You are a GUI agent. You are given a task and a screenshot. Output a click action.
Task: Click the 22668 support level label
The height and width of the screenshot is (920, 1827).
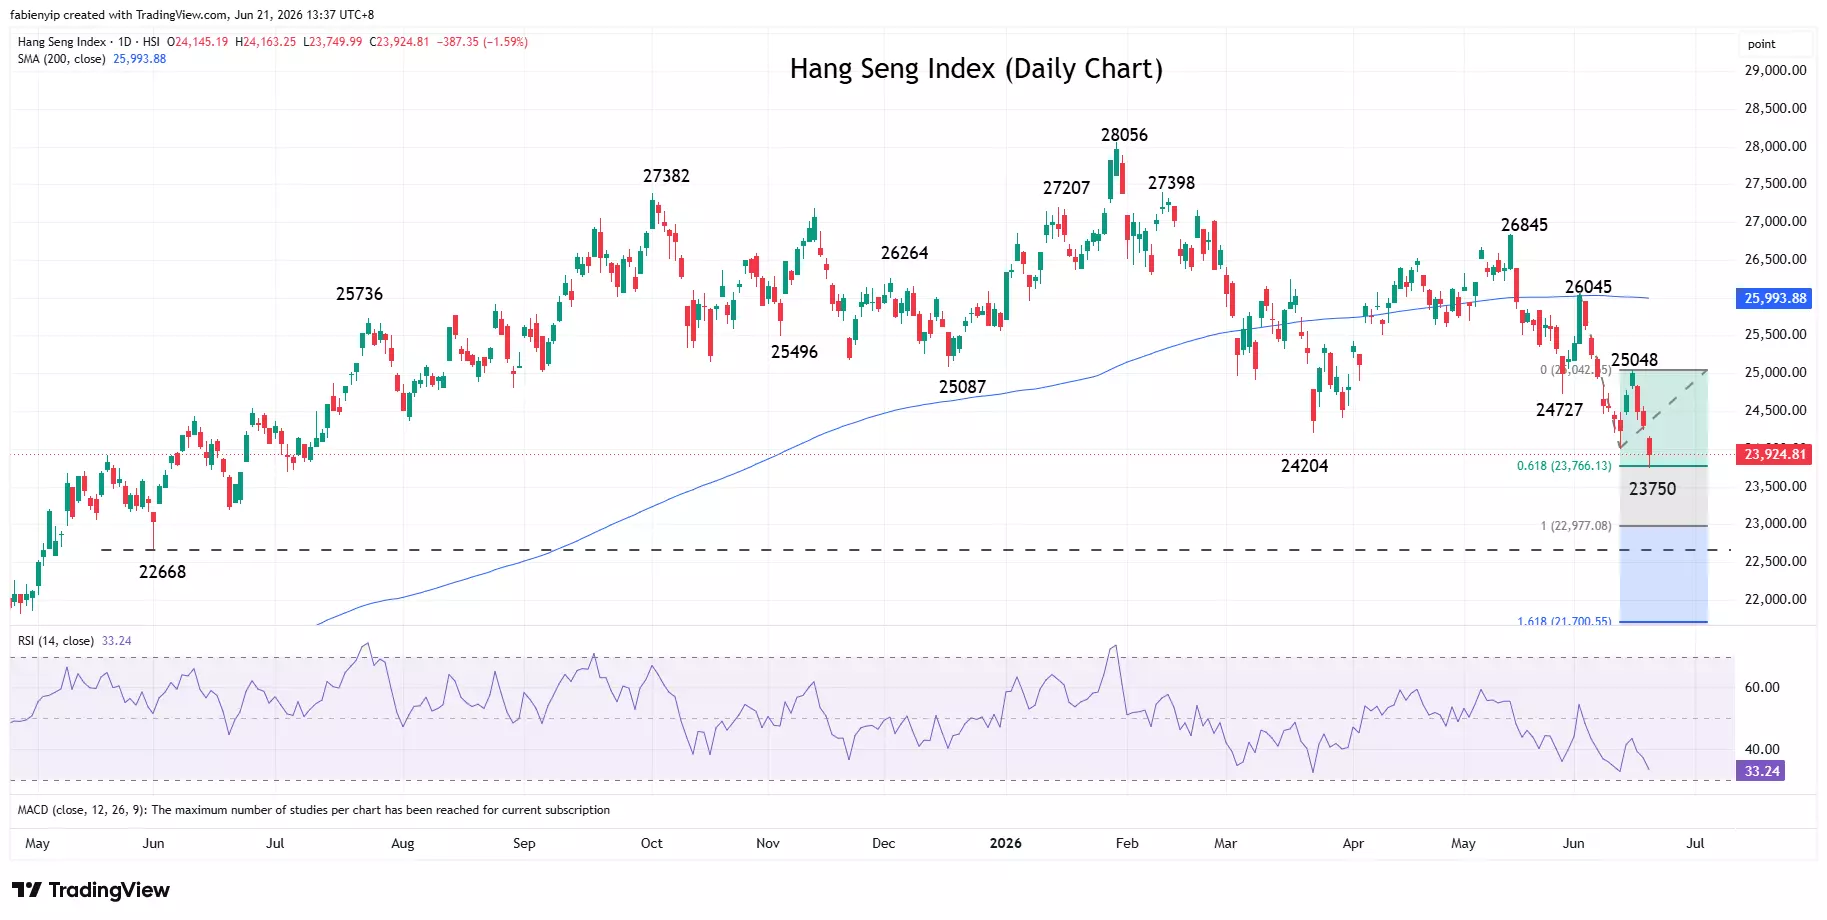tap(162, 572)
